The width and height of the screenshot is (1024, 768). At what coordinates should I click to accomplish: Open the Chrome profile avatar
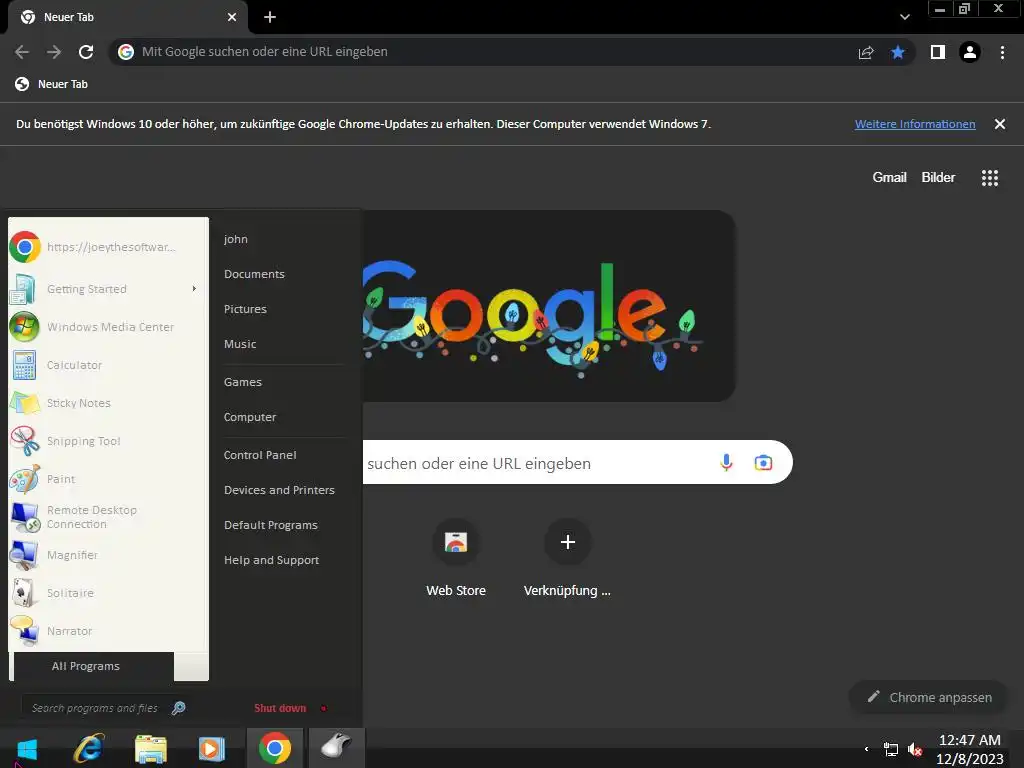(x=970, y=52)
